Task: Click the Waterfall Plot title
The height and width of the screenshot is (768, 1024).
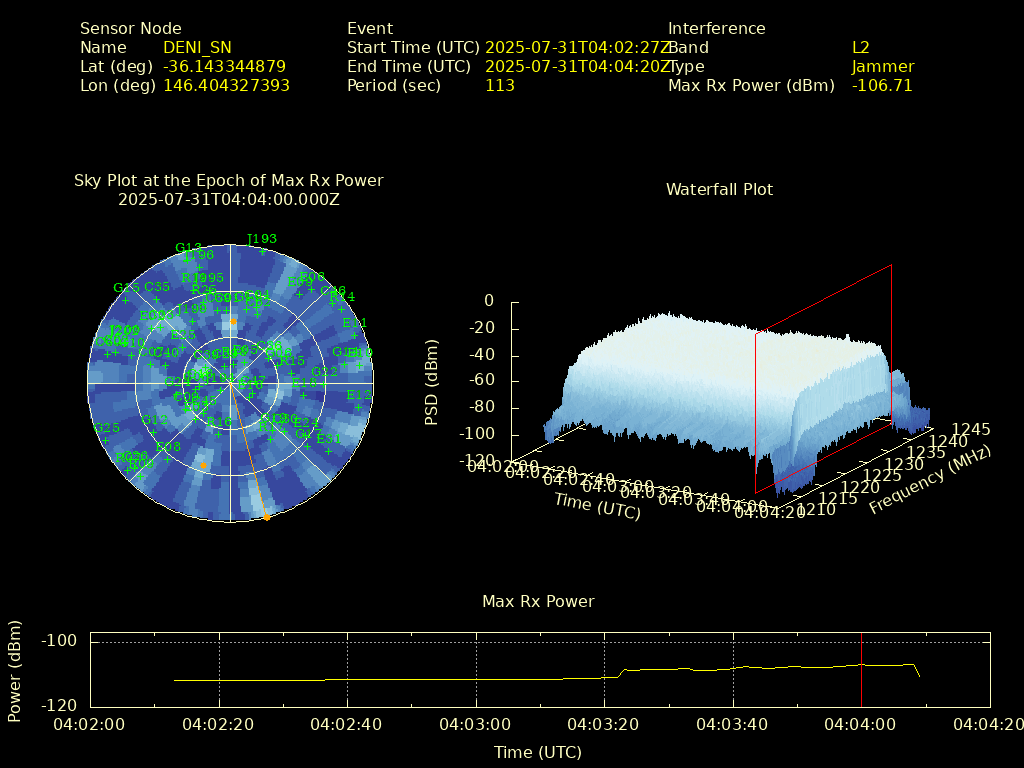Action: point(719,189)
